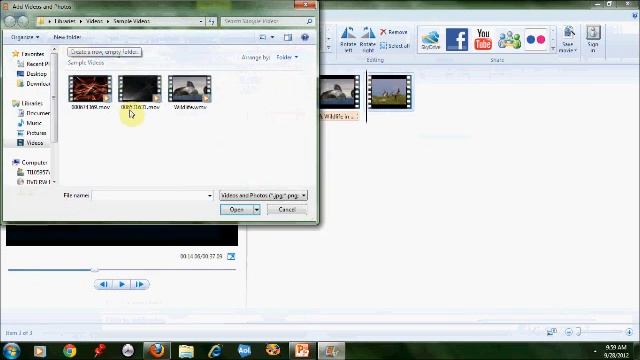640x360 pixels.
Task: Share the movie to Facebook
Action: pos(457,40)
